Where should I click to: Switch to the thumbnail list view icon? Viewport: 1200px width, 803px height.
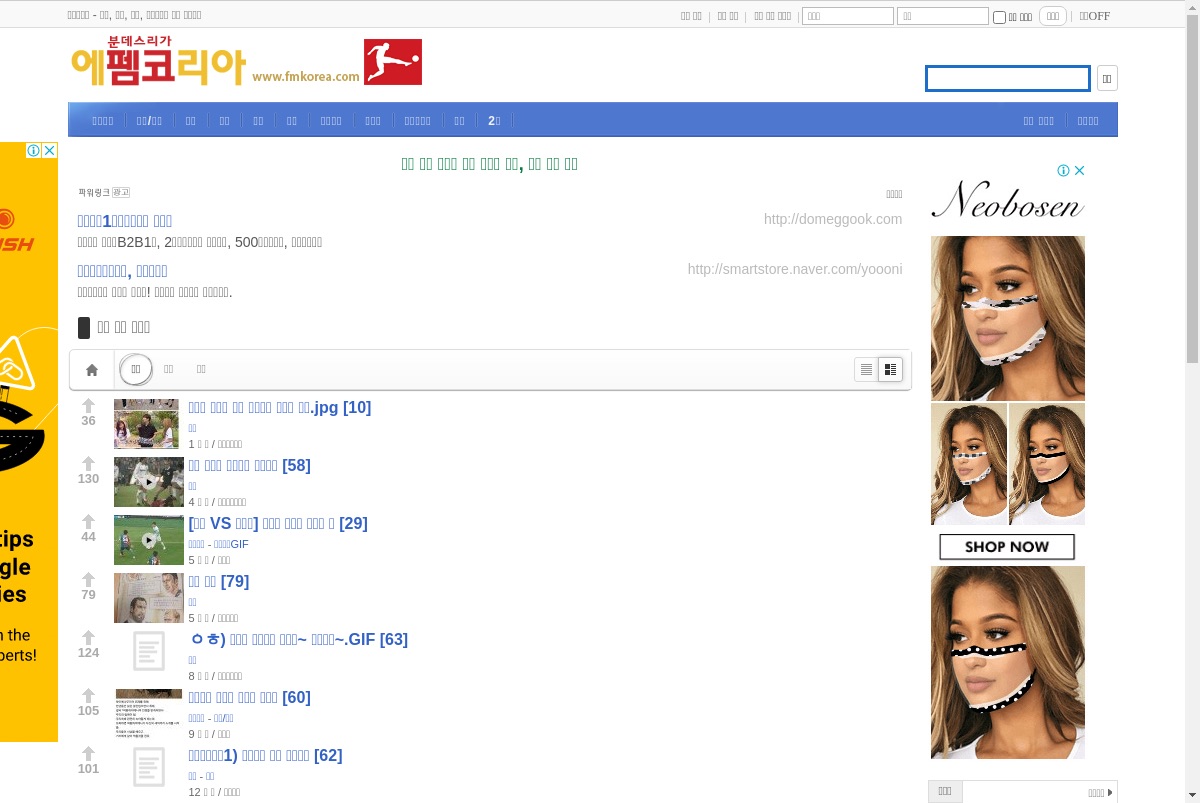pos(890,370)
